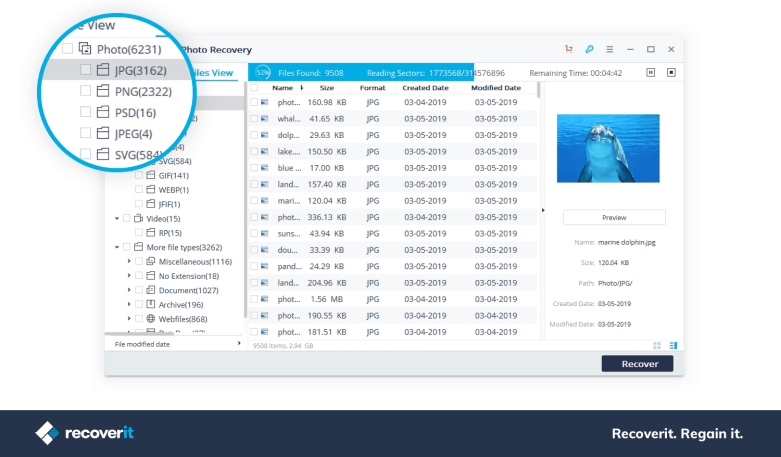Click the Archive folder type icon
The height and width of the screenshot is (457, 781).
[150, 304]
